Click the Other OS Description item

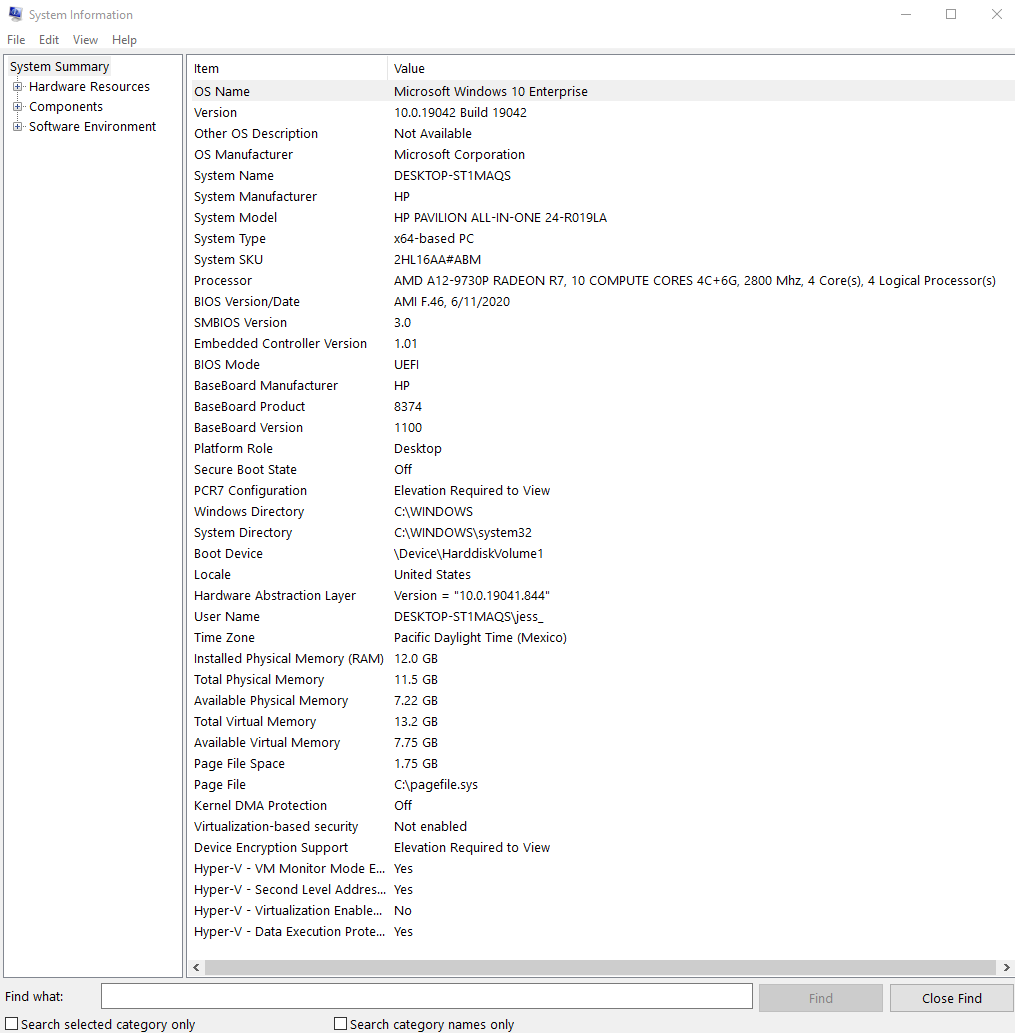click(x=256, y=134)
